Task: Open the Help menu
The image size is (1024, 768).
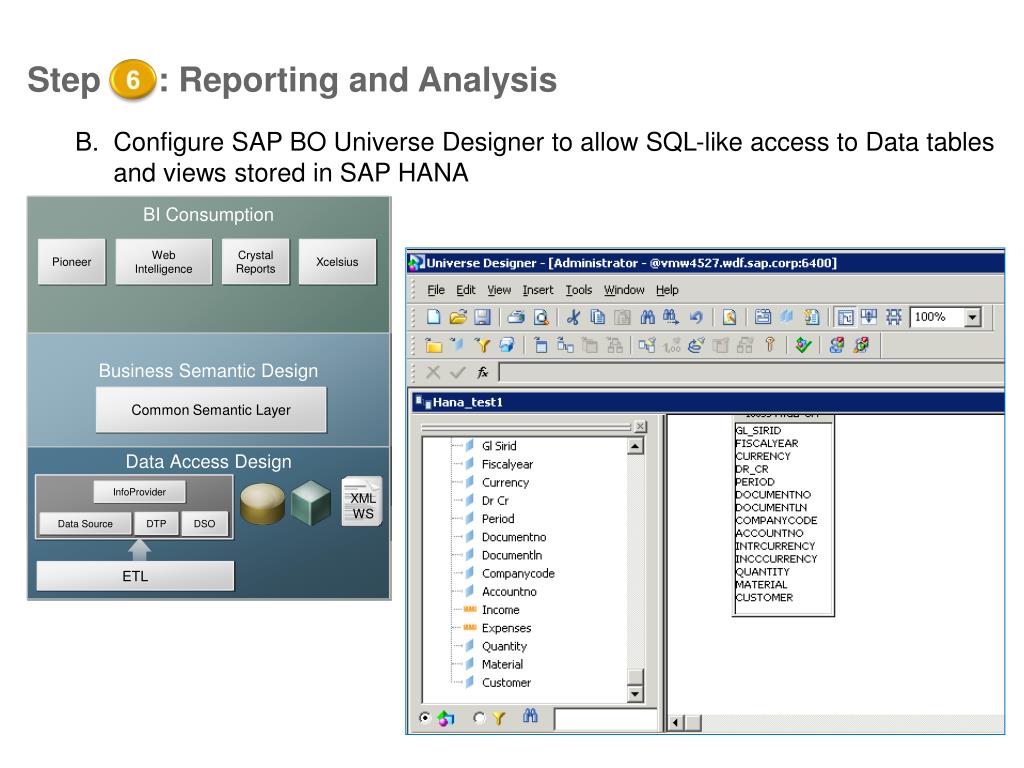Action: (667, 290)
